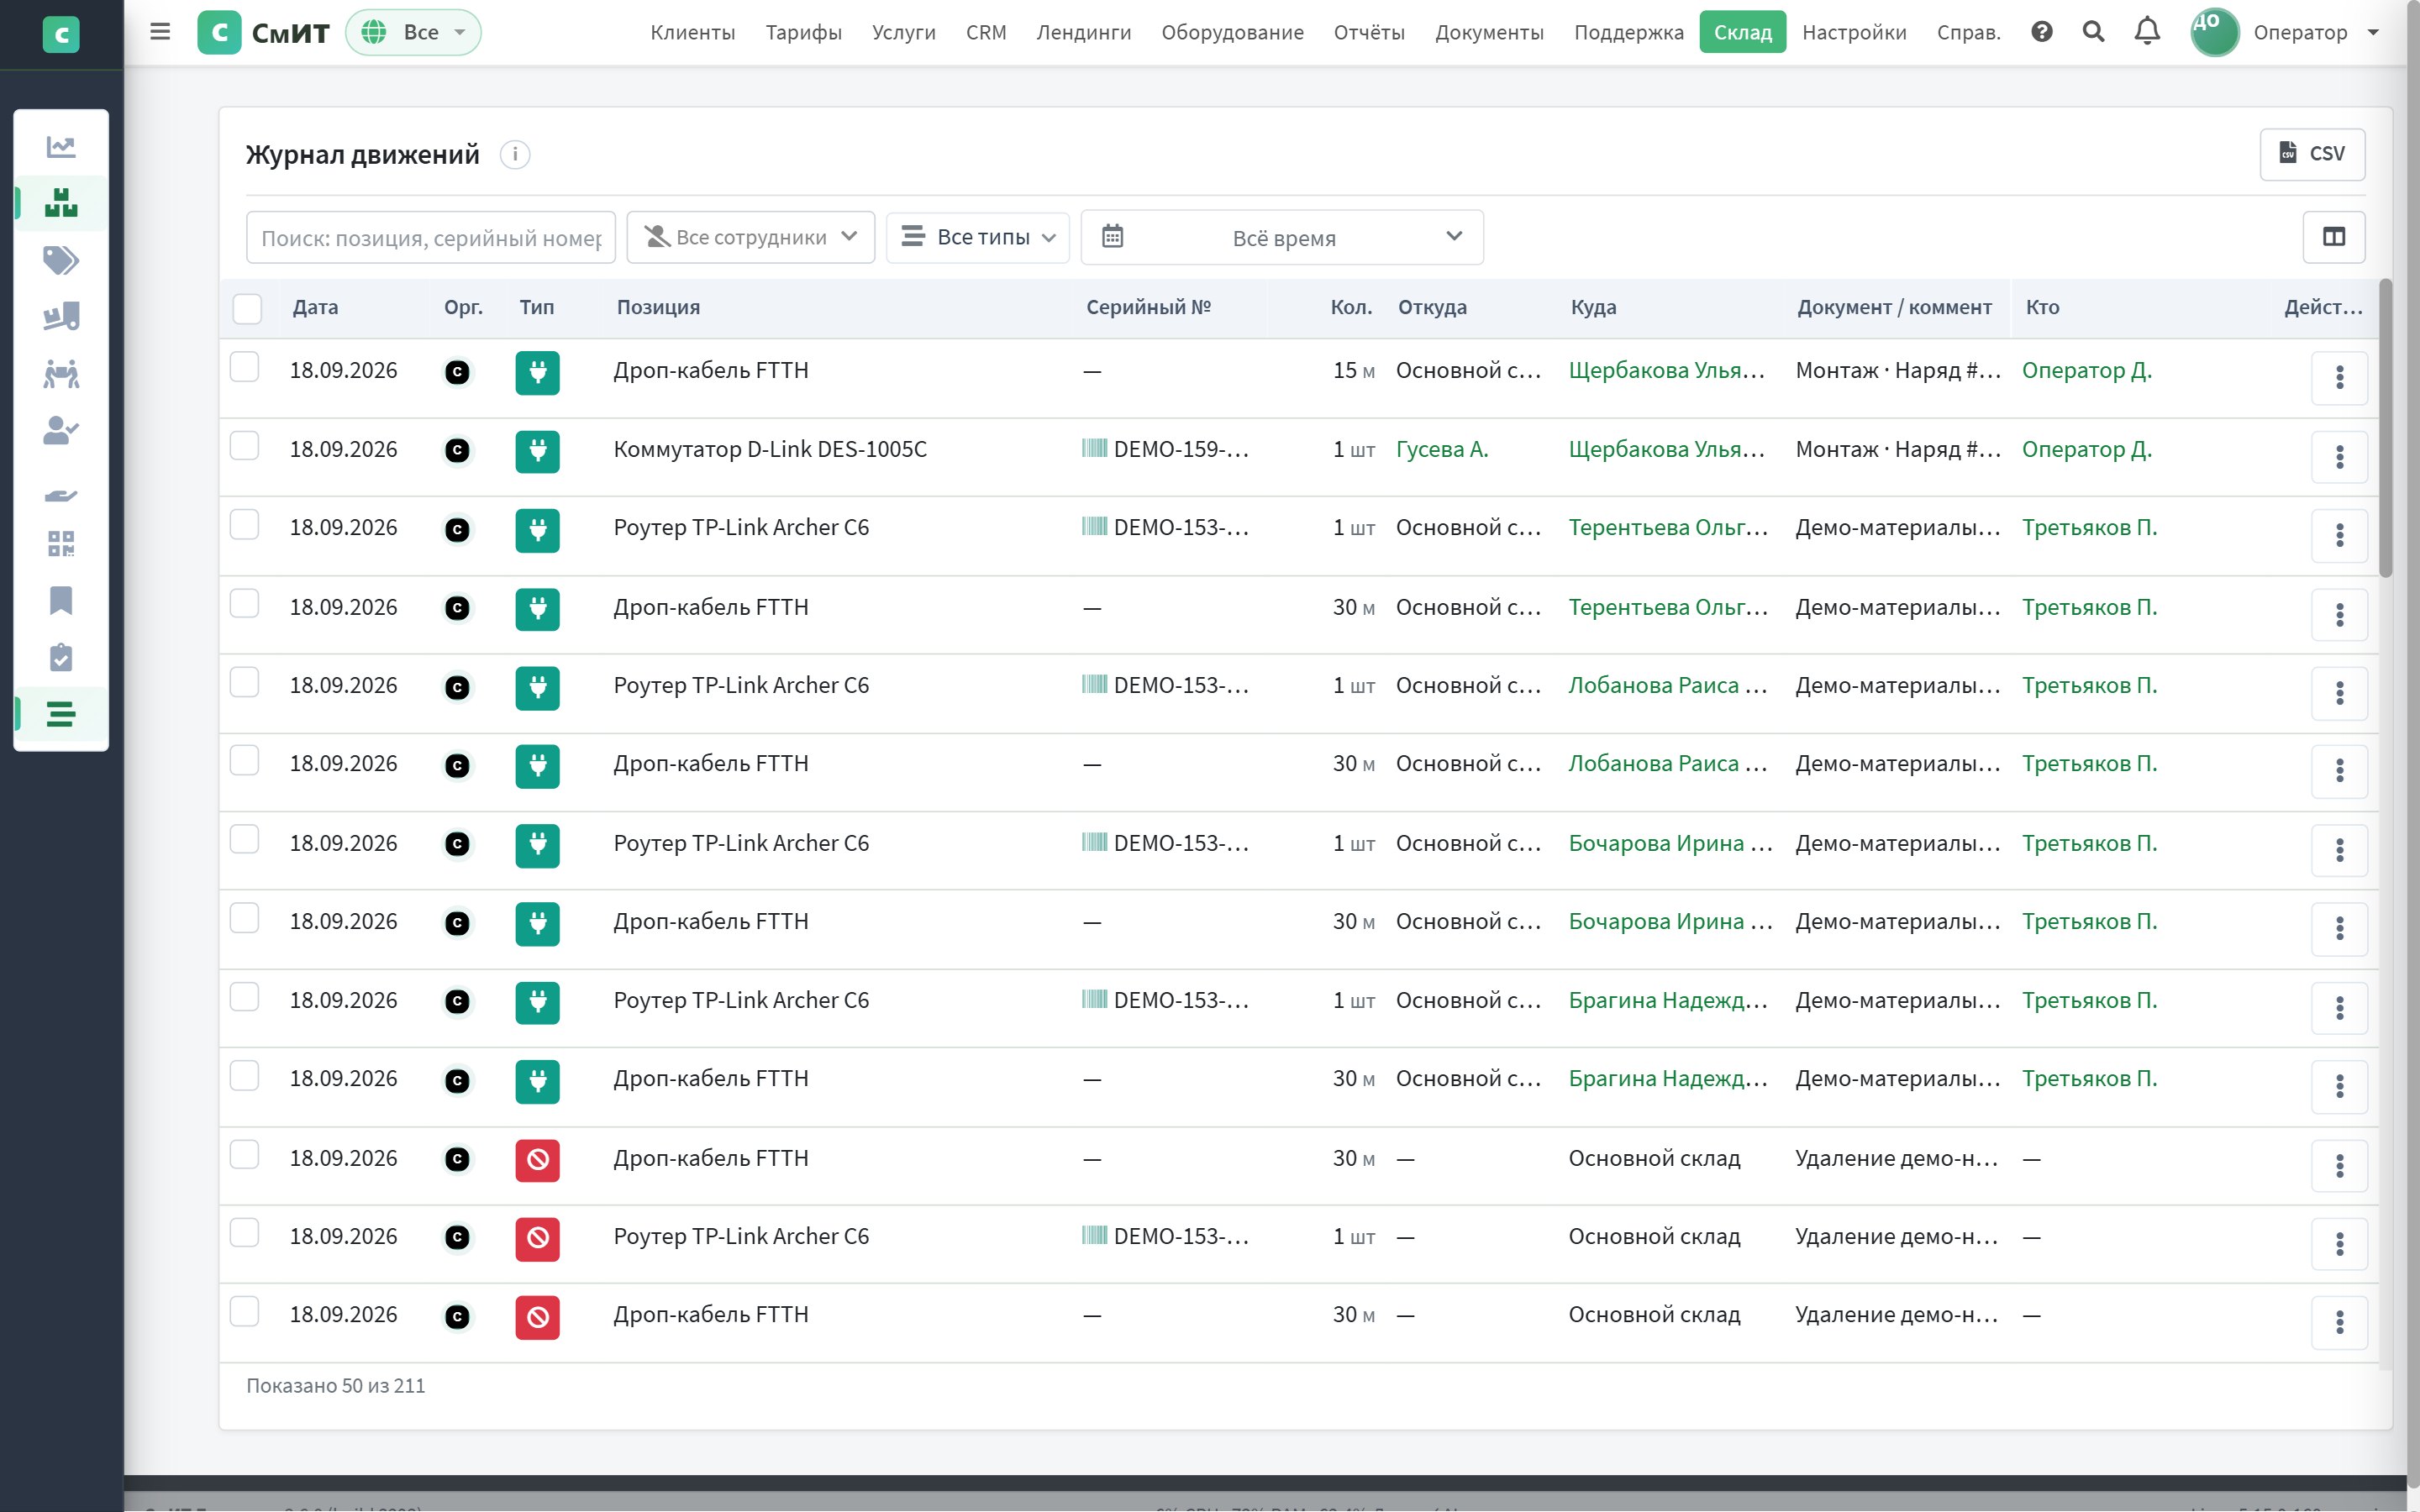The height and width of the screenshot is (1512, 2420).
Task: Toggle the select-all checkbox in table header
Action: tap(247, 308)
